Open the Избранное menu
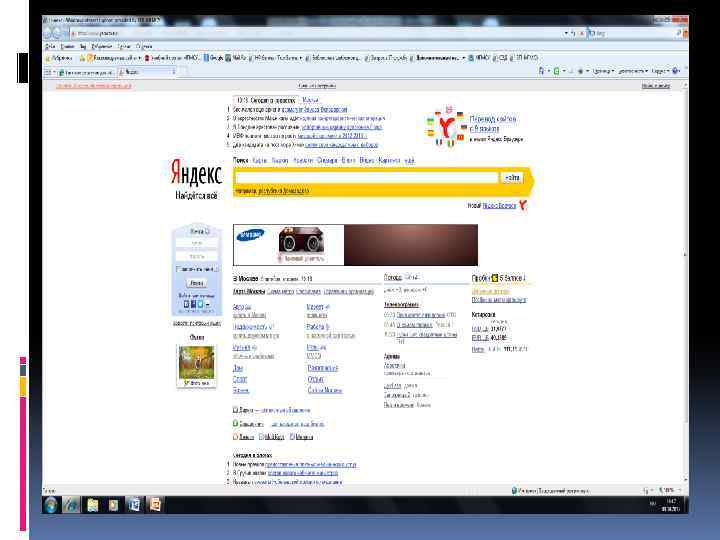Image resolution: width=720 pixels, height=540 pixels. (102, 46)
